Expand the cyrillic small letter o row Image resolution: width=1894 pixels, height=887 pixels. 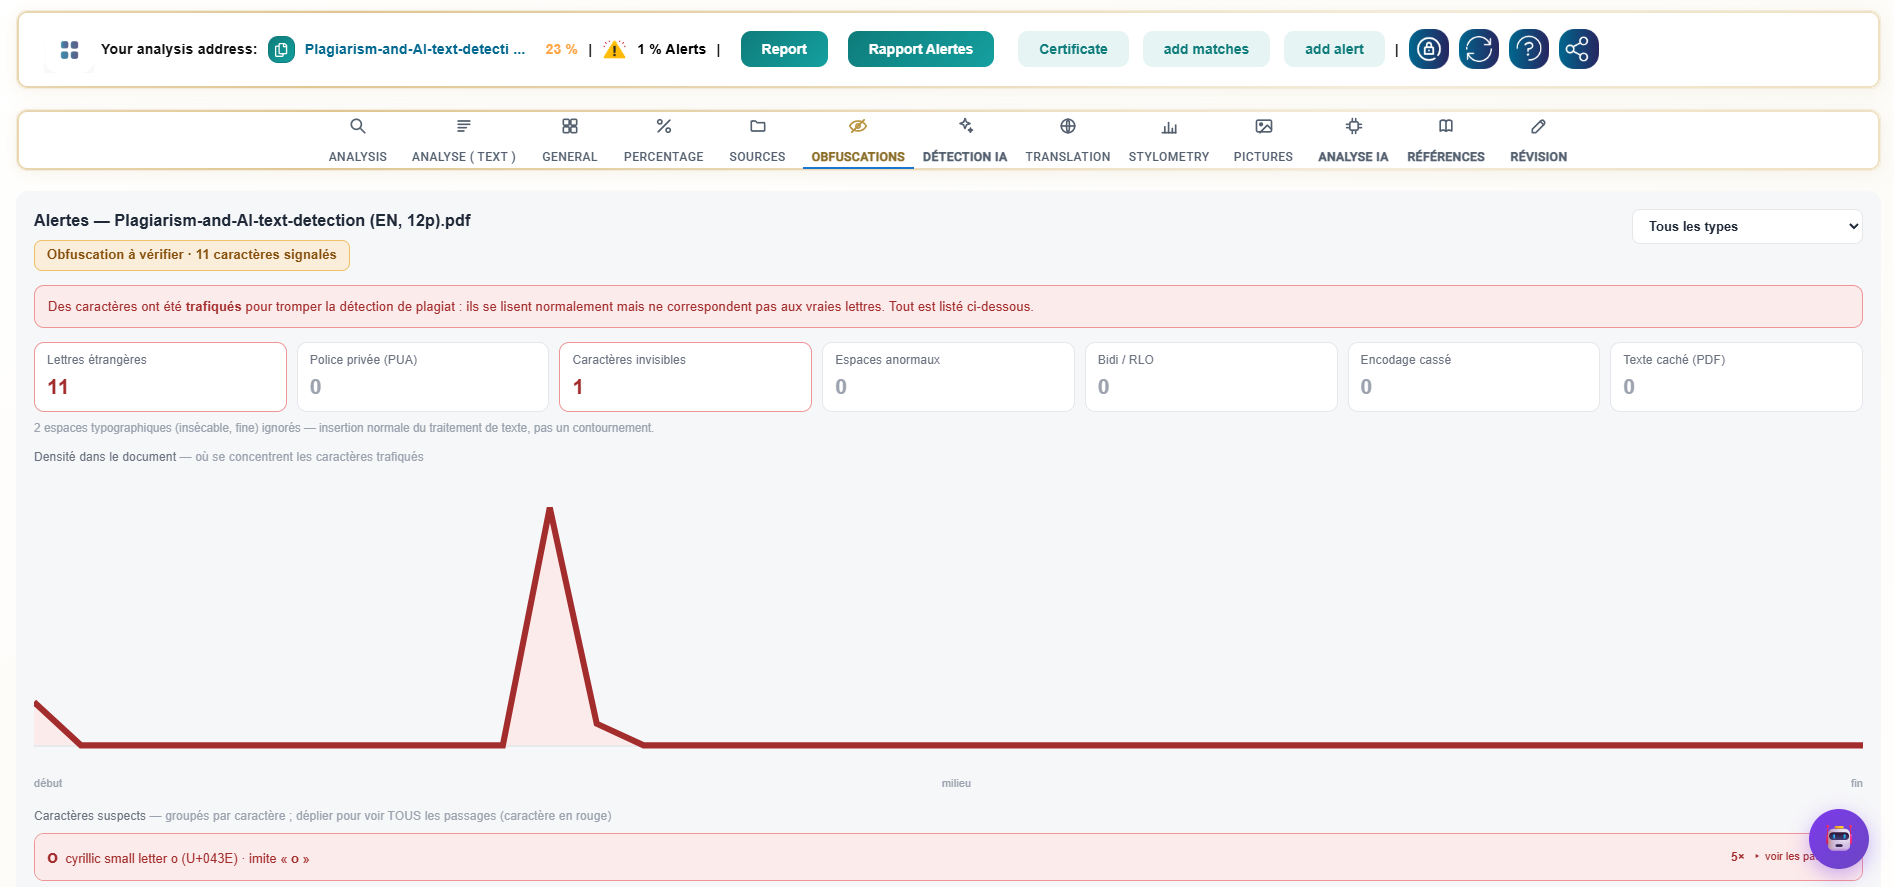click(x=948, y=858)
